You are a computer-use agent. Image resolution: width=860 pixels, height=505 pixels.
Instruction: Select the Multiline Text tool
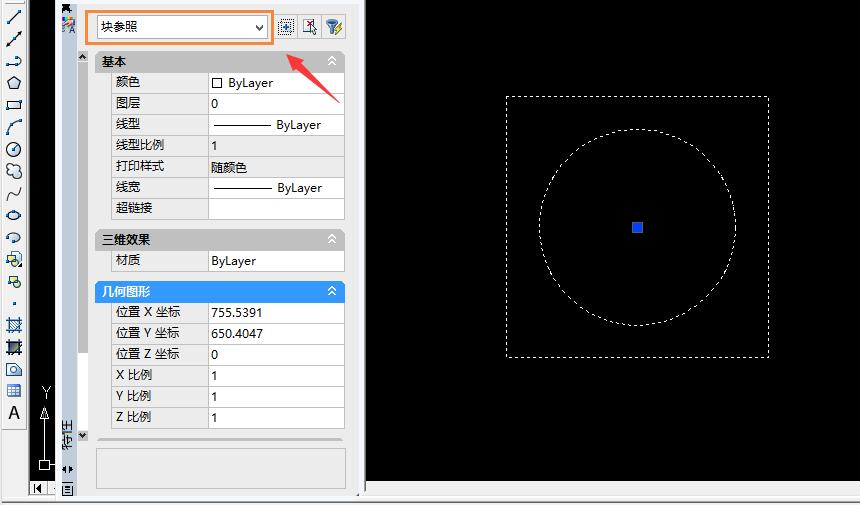[14, 413]
